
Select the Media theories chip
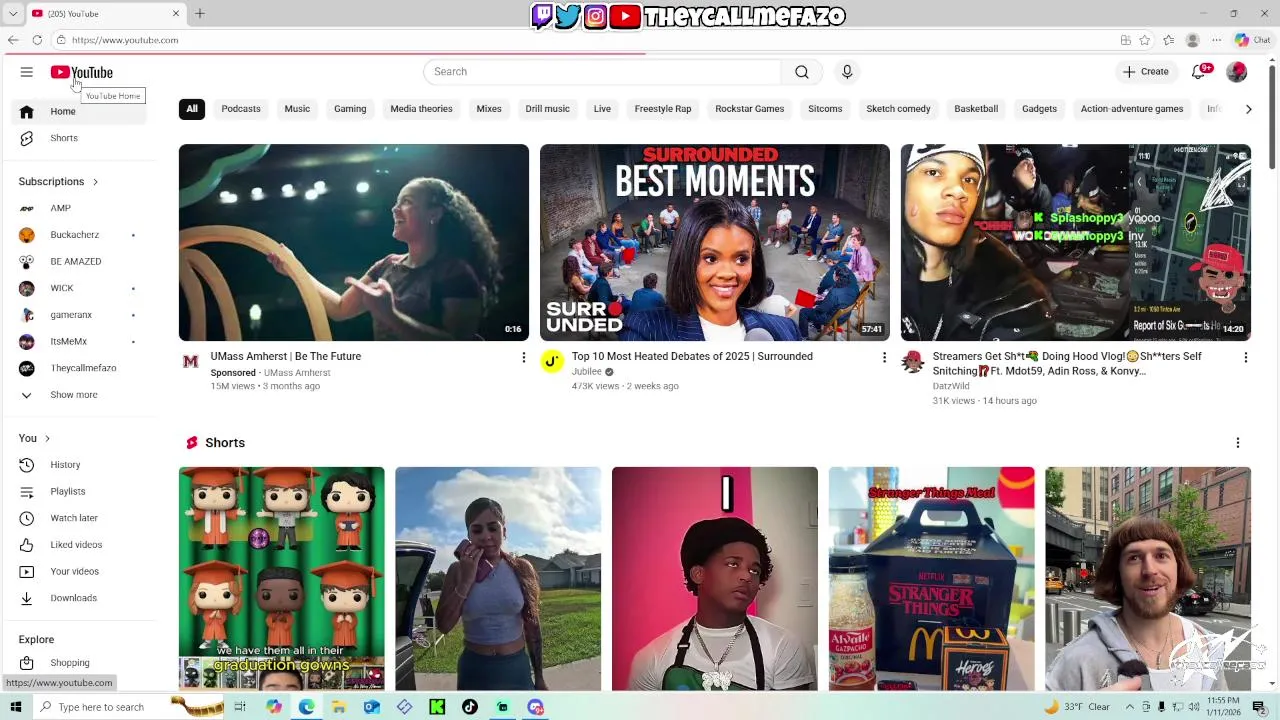pos(421,109)
